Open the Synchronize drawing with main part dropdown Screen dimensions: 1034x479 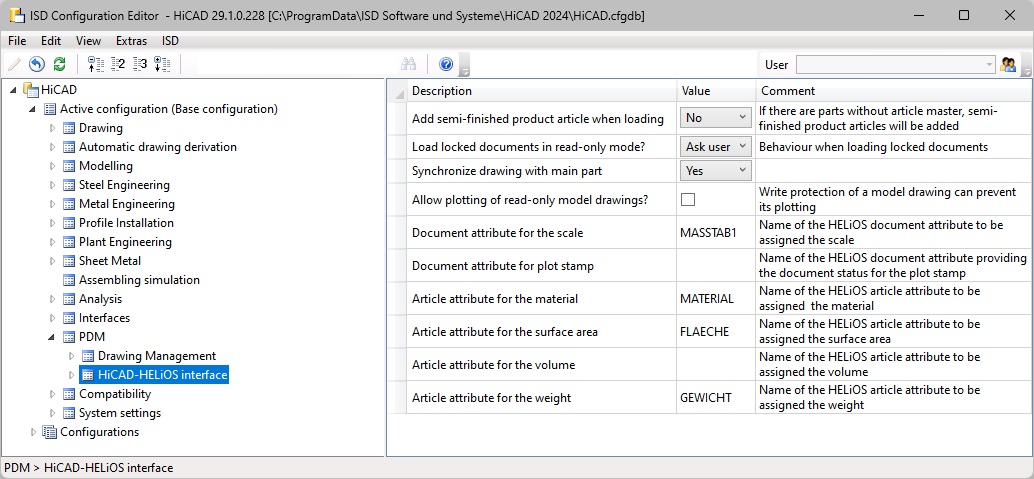(715, 170)
